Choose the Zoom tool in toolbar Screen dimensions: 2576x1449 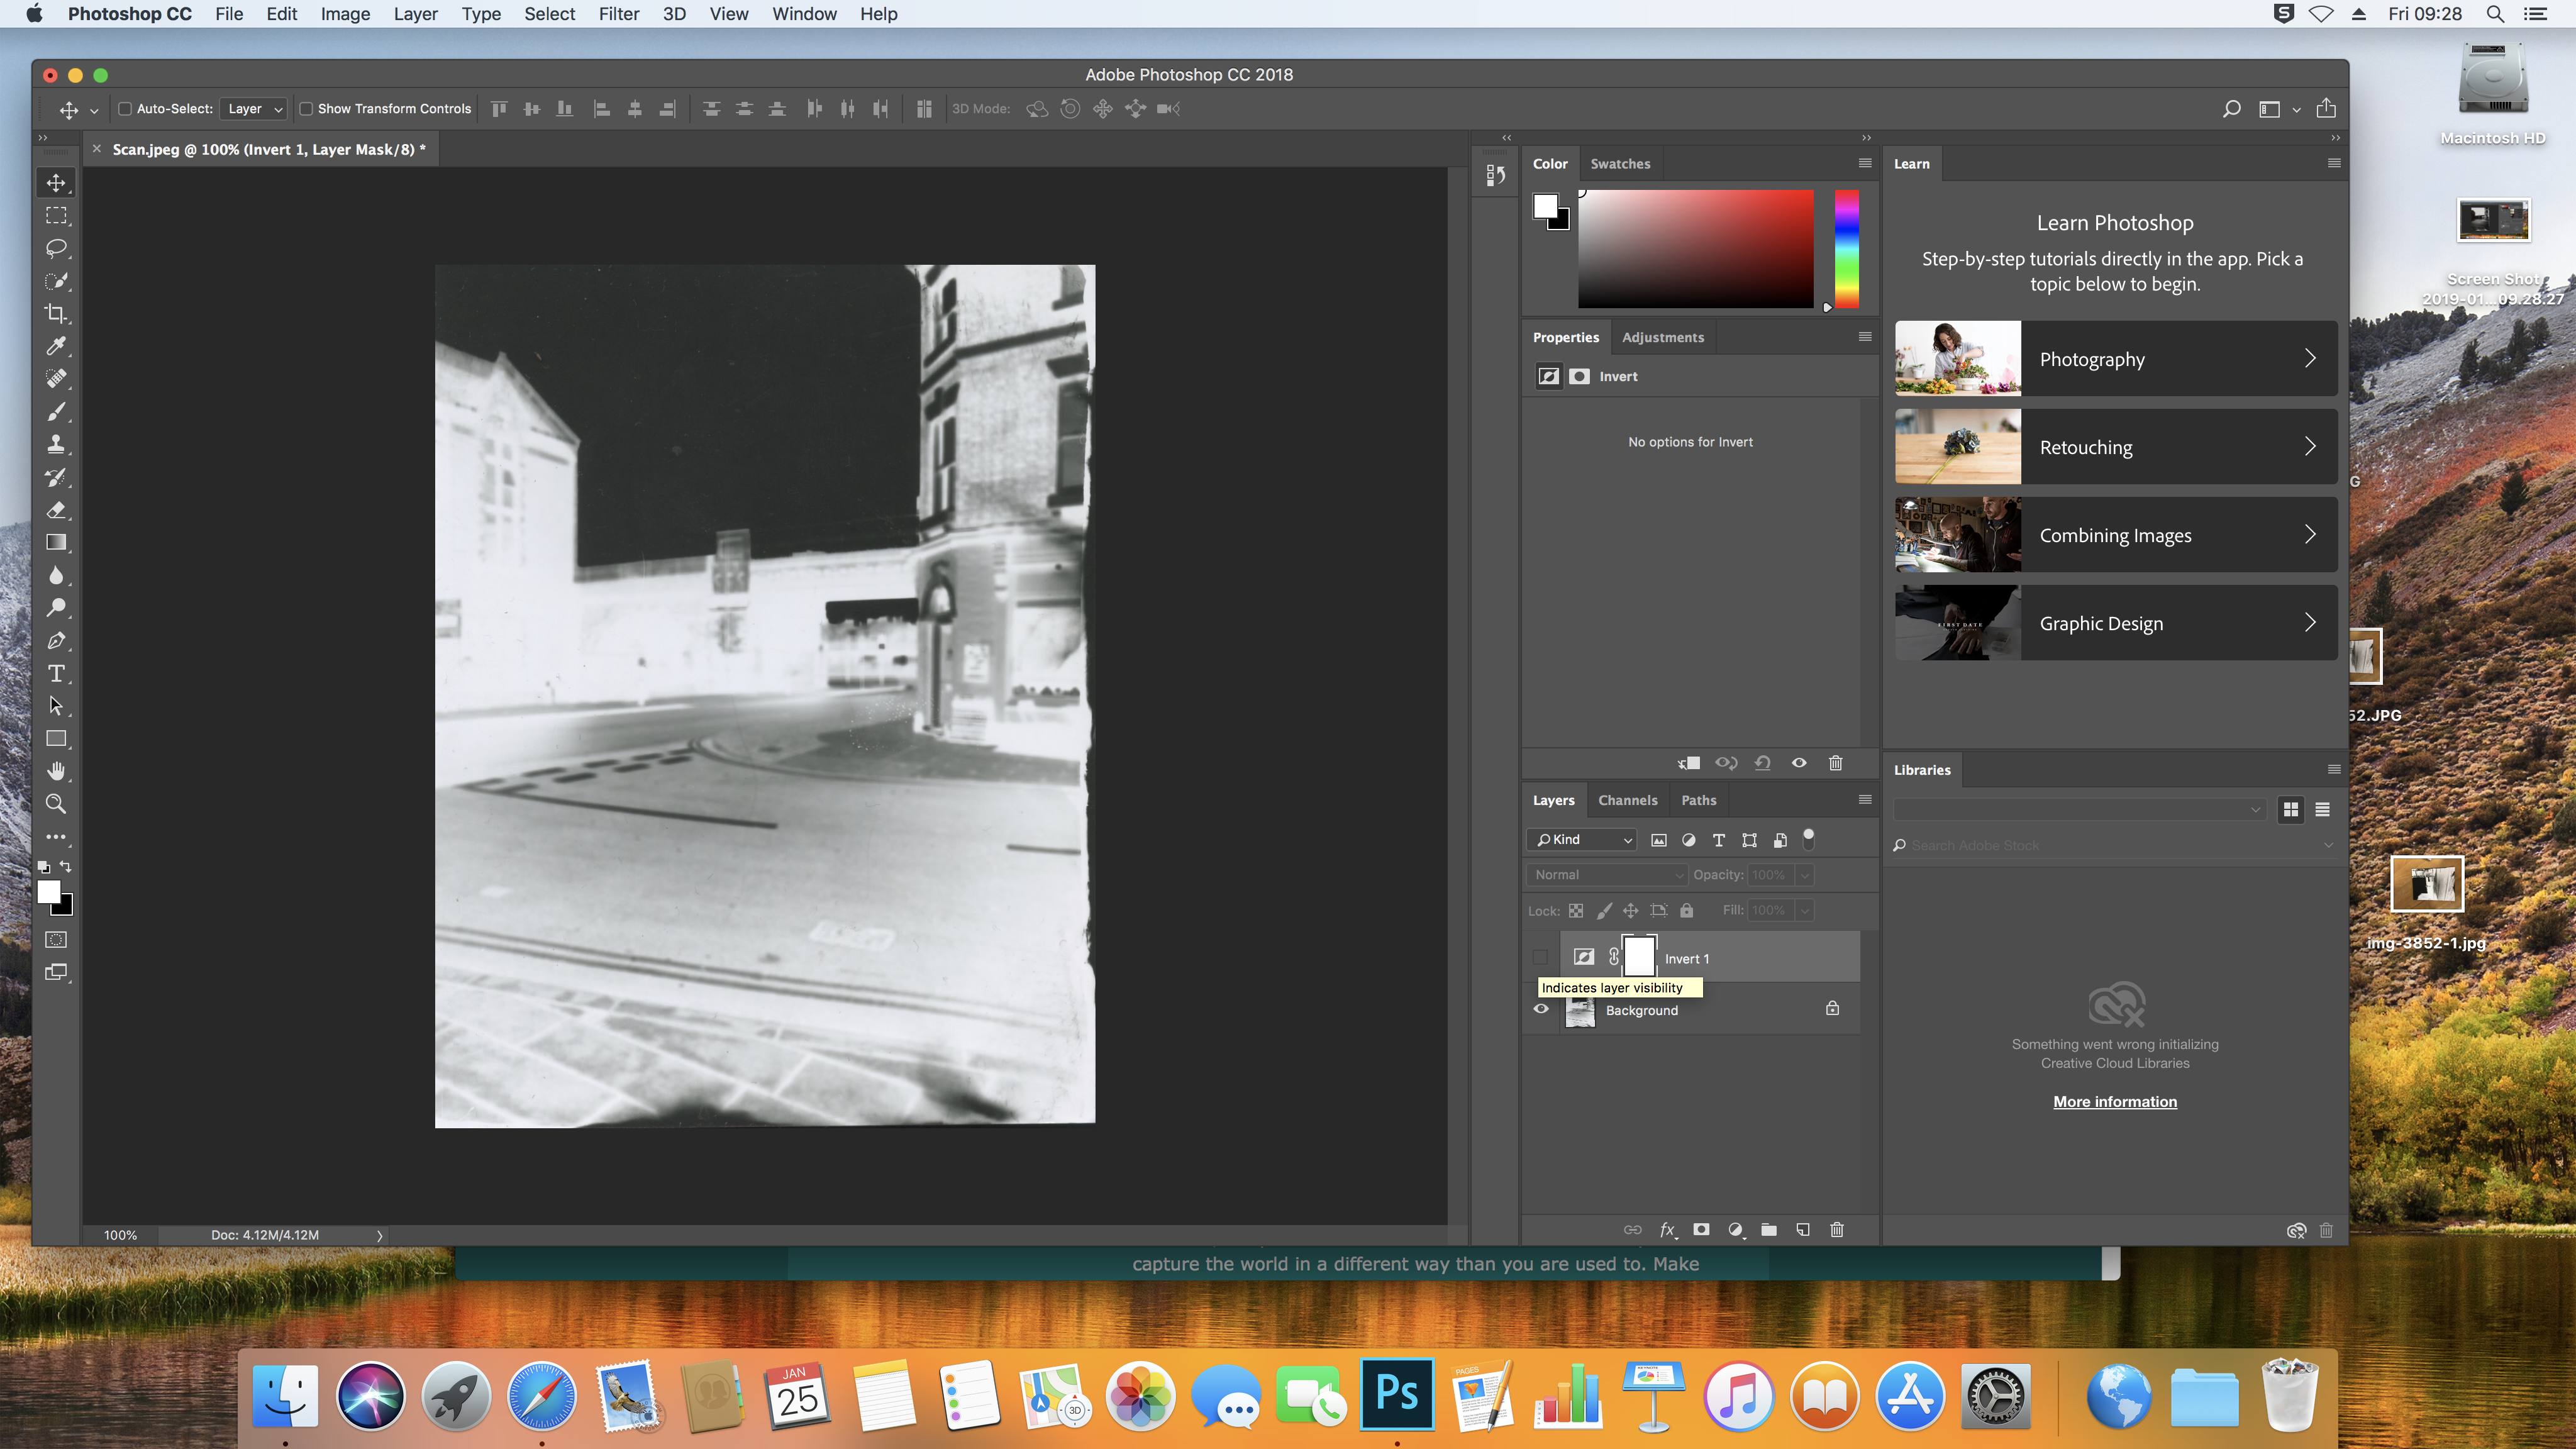[56, 804]
